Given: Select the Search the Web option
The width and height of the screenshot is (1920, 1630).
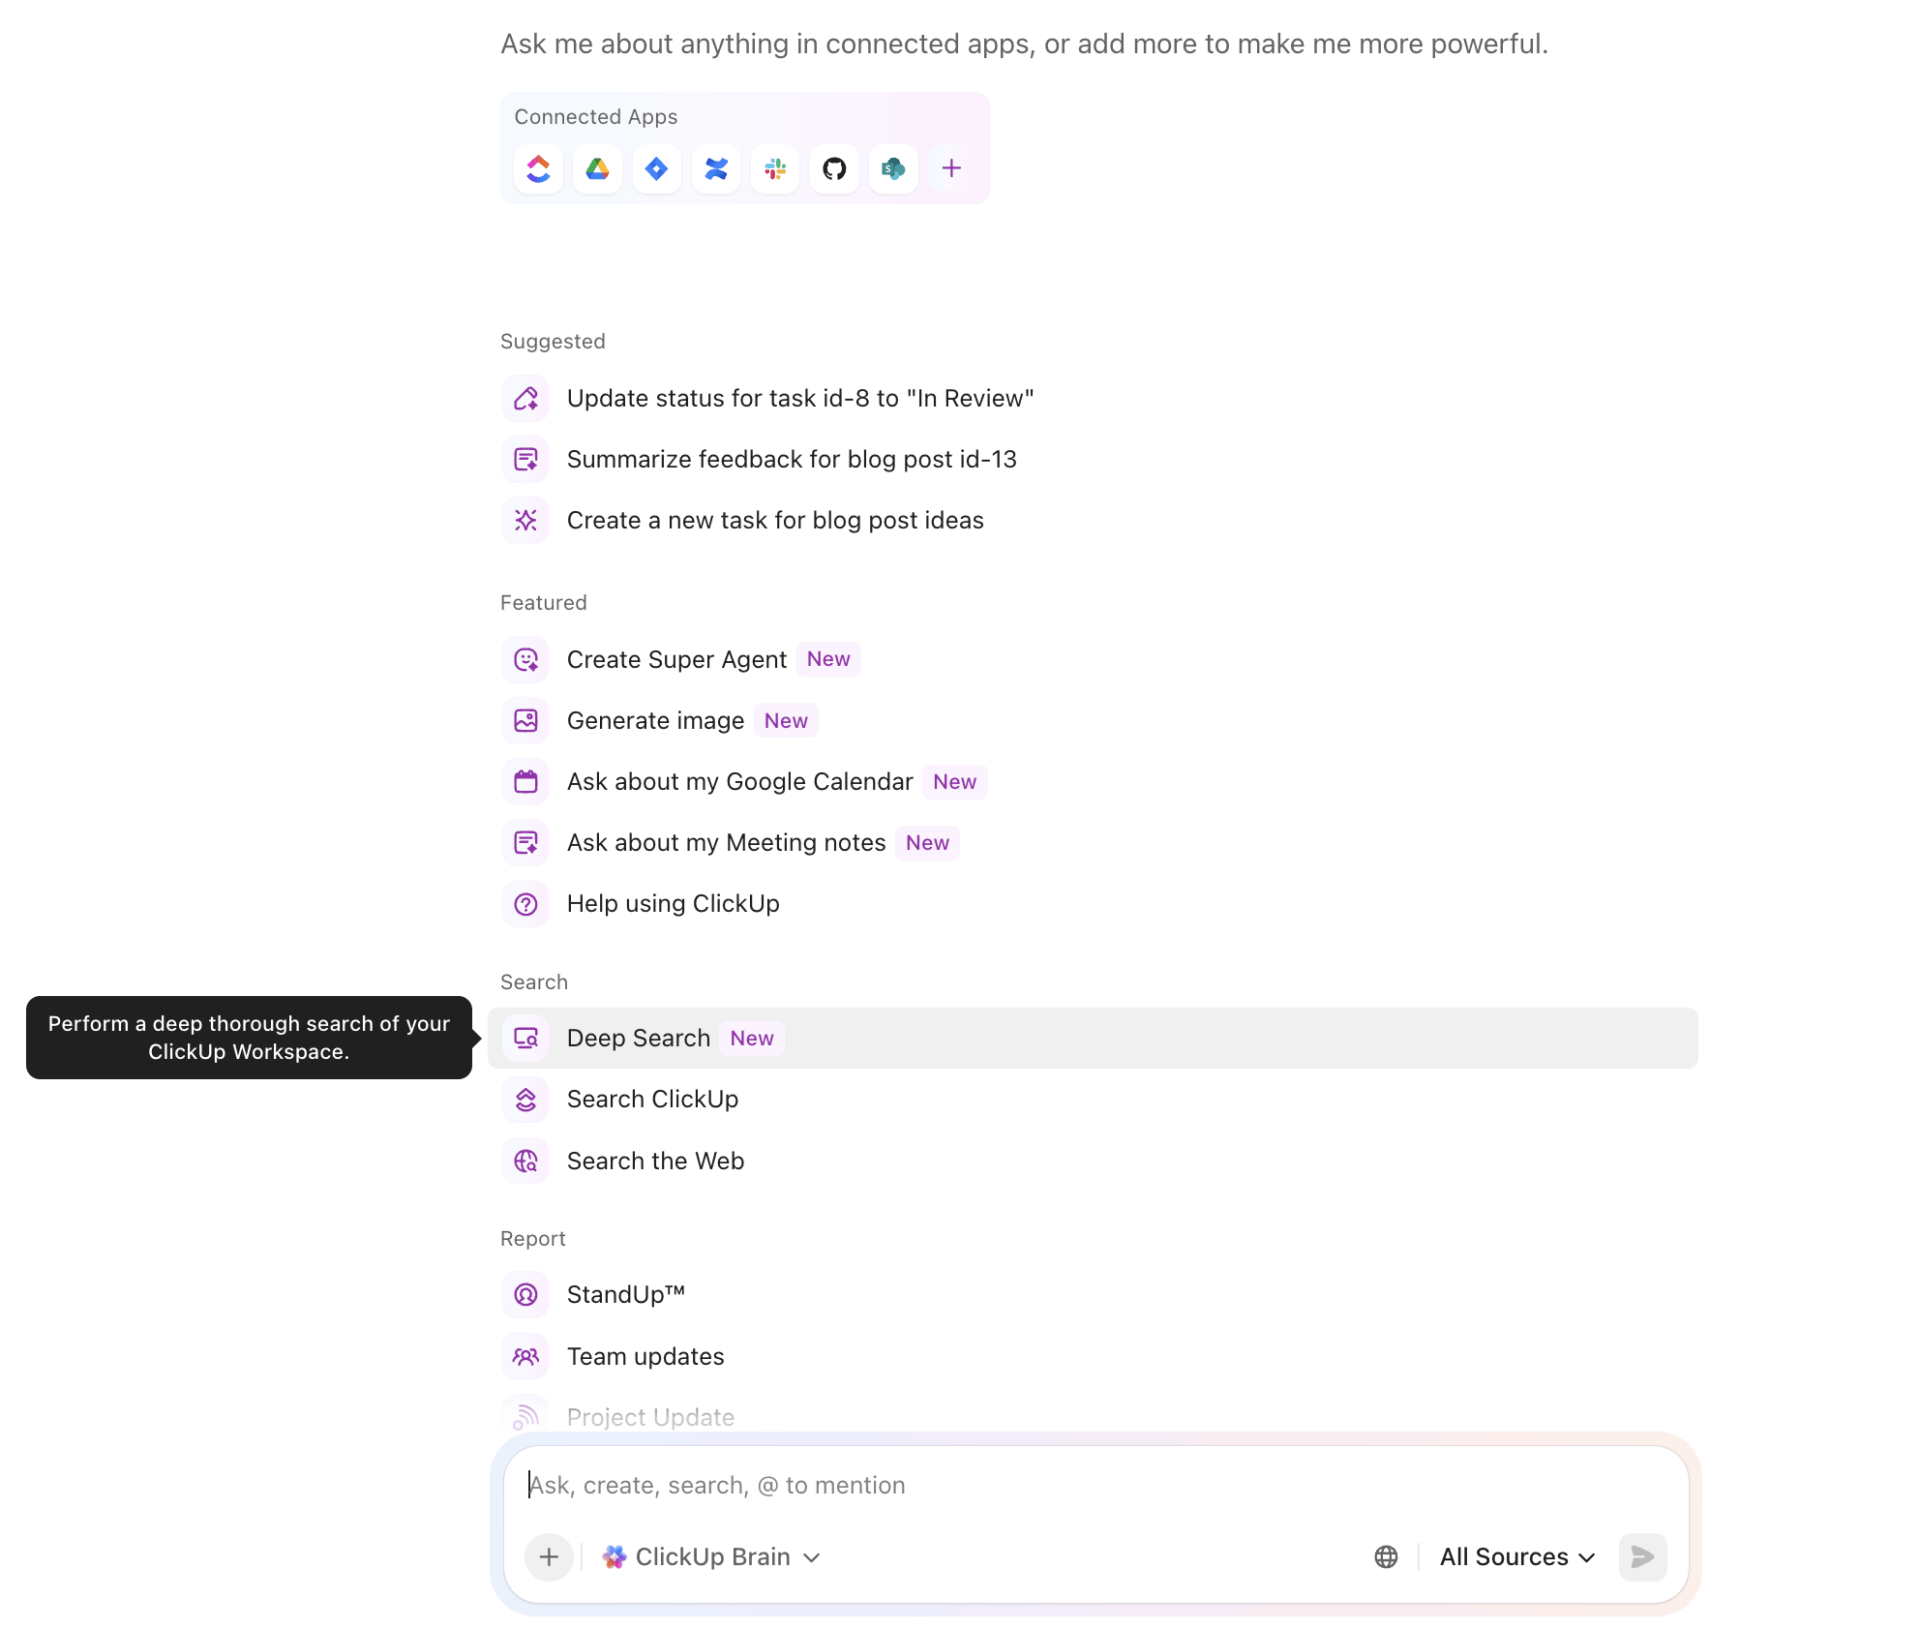Looking at the screenshot, I should tap(655, 1160).
